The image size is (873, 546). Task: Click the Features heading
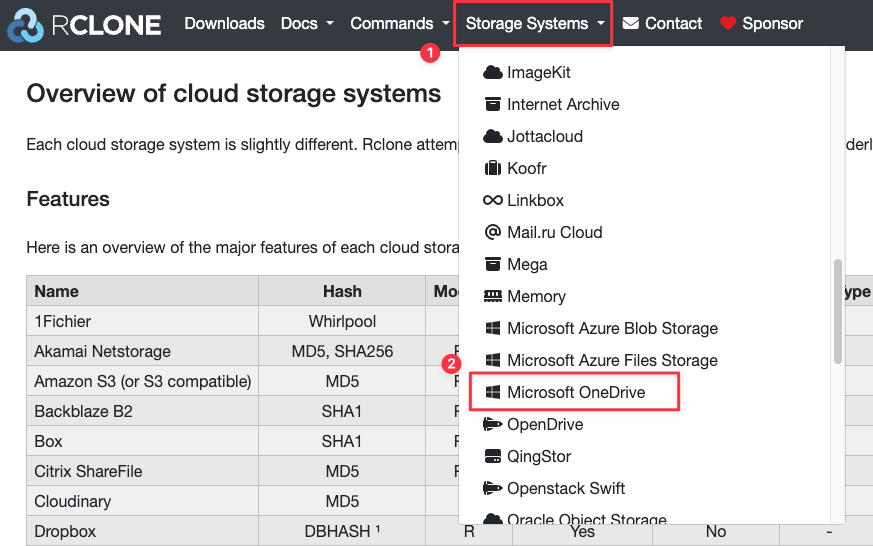pos(68,199)
